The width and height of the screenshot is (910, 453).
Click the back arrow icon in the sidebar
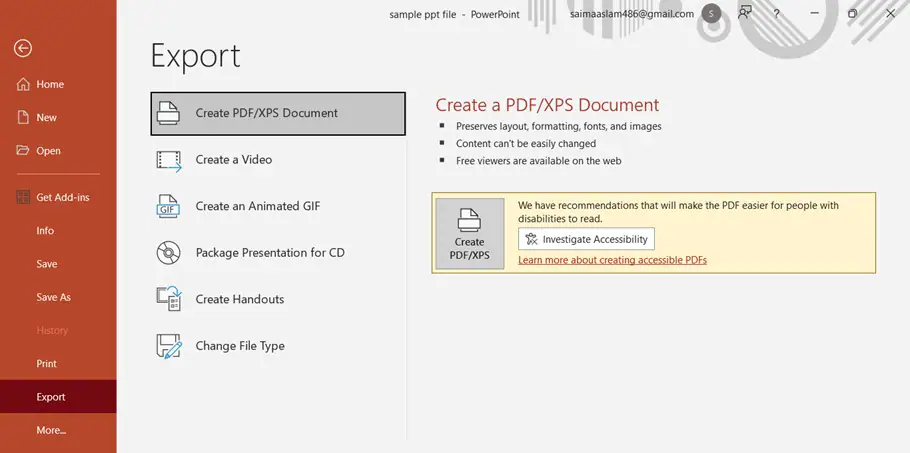point(23,49)
